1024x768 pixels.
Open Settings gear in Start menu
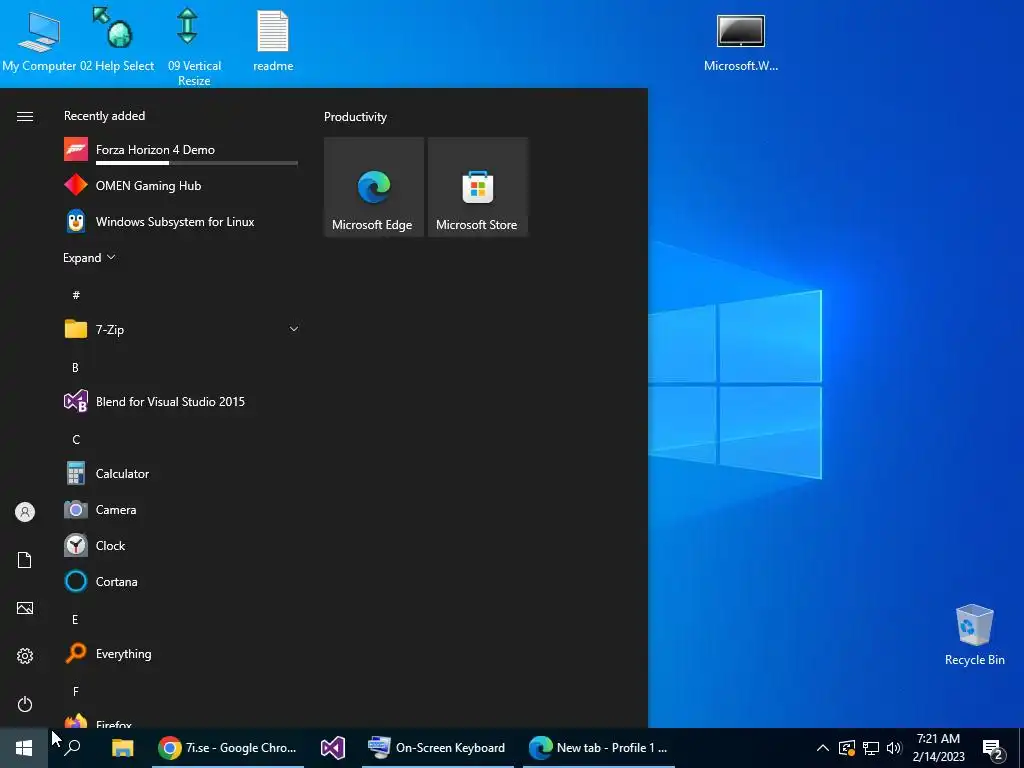25,656
